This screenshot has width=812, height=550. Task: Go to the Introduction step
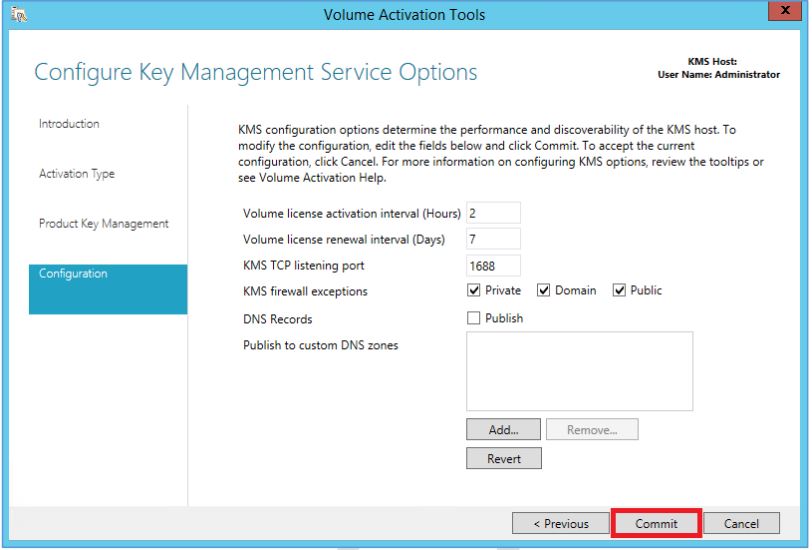pos(69,124)
